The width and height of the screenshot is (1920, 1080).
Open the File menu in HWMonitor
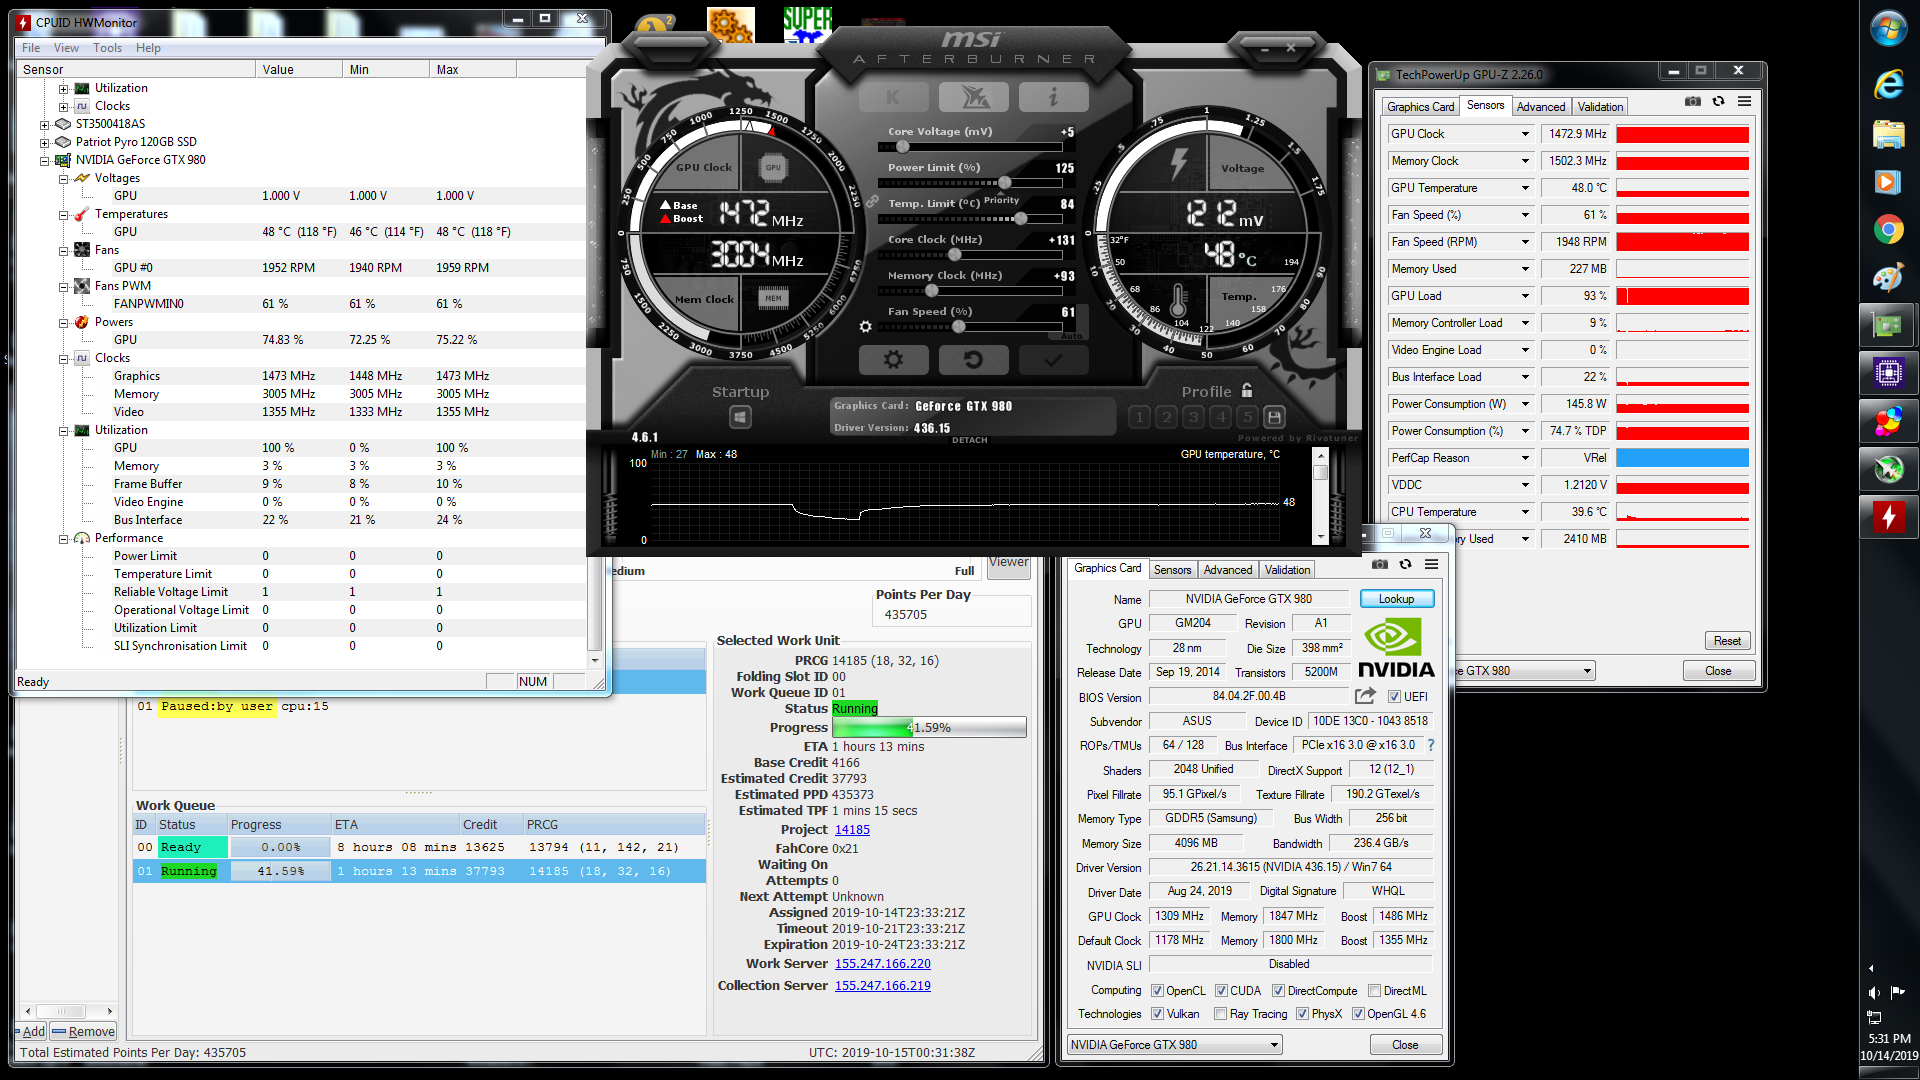tap(31, 48)
